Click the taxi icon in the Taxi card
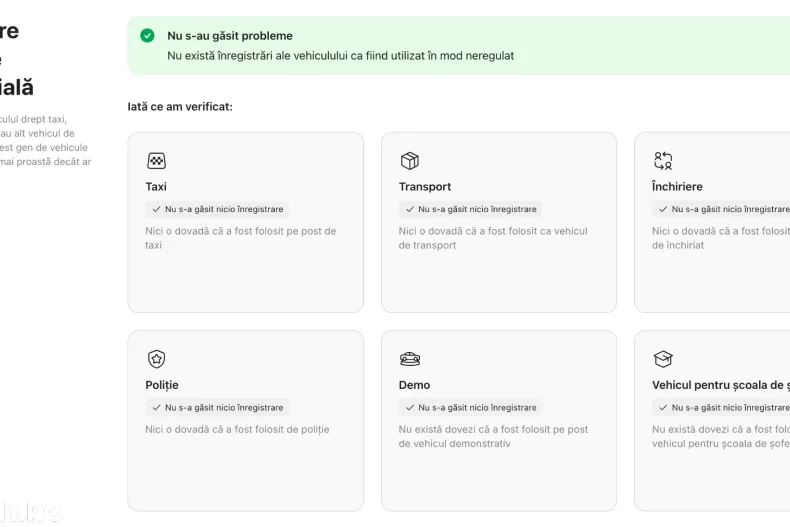 [156, 161]
